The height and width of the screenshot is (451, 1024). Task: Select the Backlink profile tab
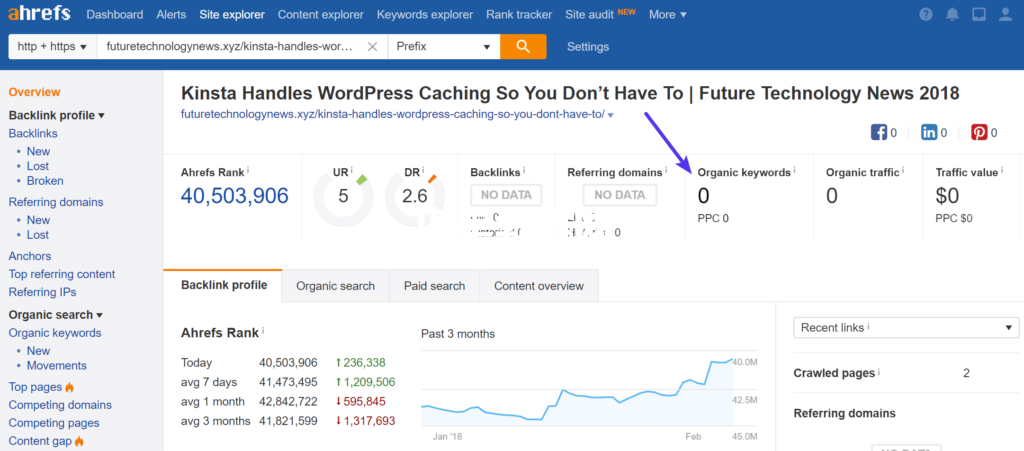click(x=223, y=285)
